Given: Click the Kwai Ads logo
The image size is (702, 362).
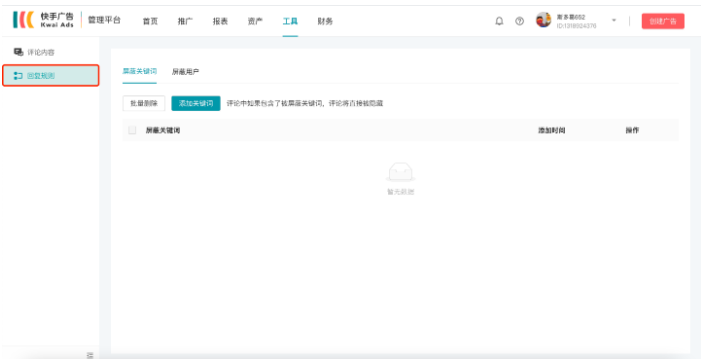Looking at the screenshot, I should [43, 20].
